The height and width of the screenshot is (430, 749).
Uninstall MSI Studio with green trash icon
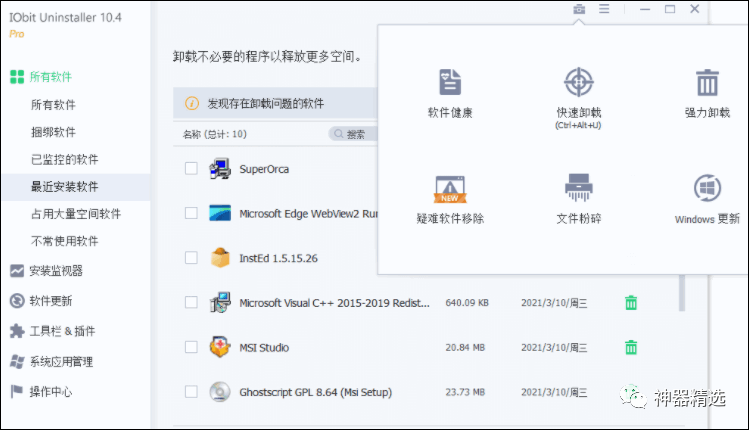pyautogui.click(x=631, y=347)
